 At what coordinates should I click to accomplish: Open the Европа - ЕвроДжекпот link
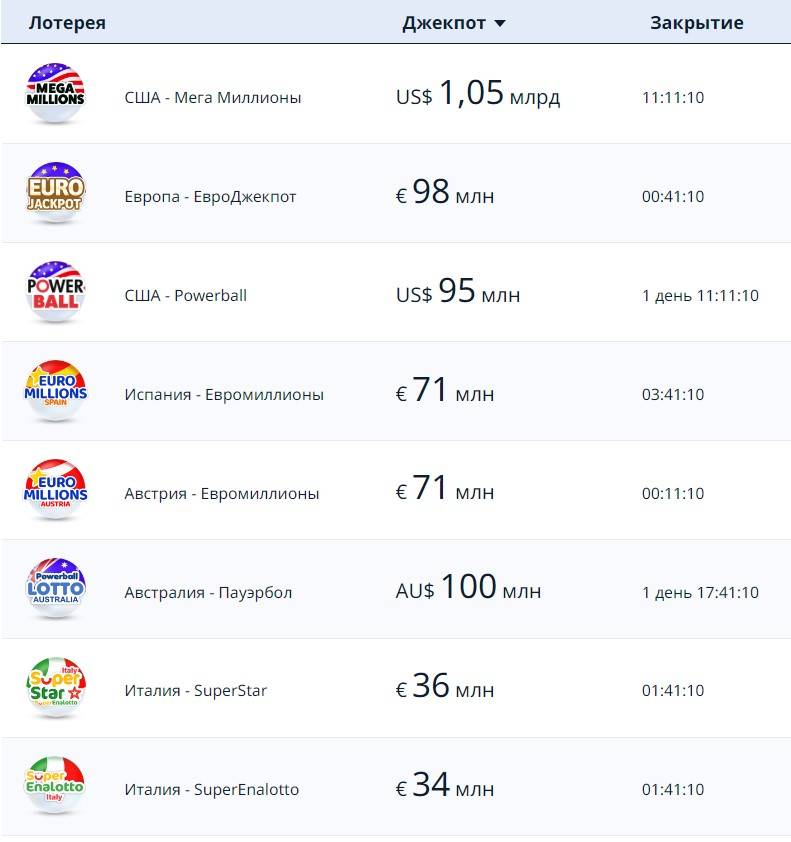tap(210, 197)
